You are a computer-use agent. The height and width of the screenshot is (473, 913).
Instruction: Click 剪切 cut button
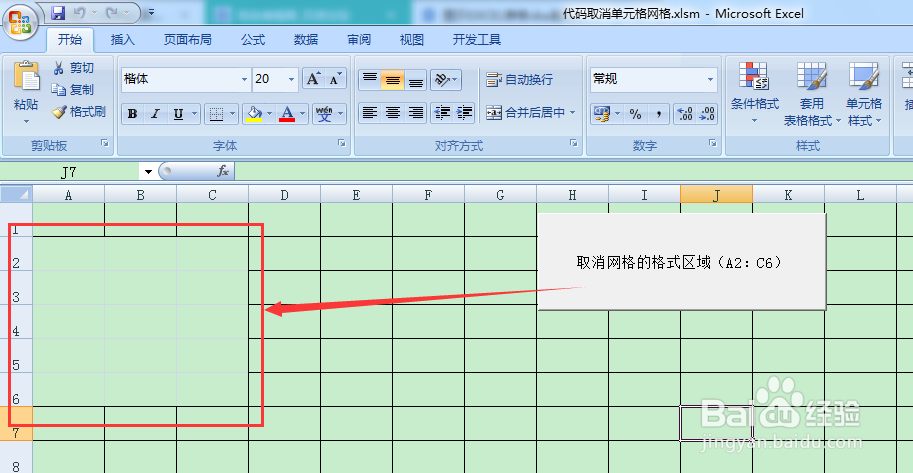point(73,68)
